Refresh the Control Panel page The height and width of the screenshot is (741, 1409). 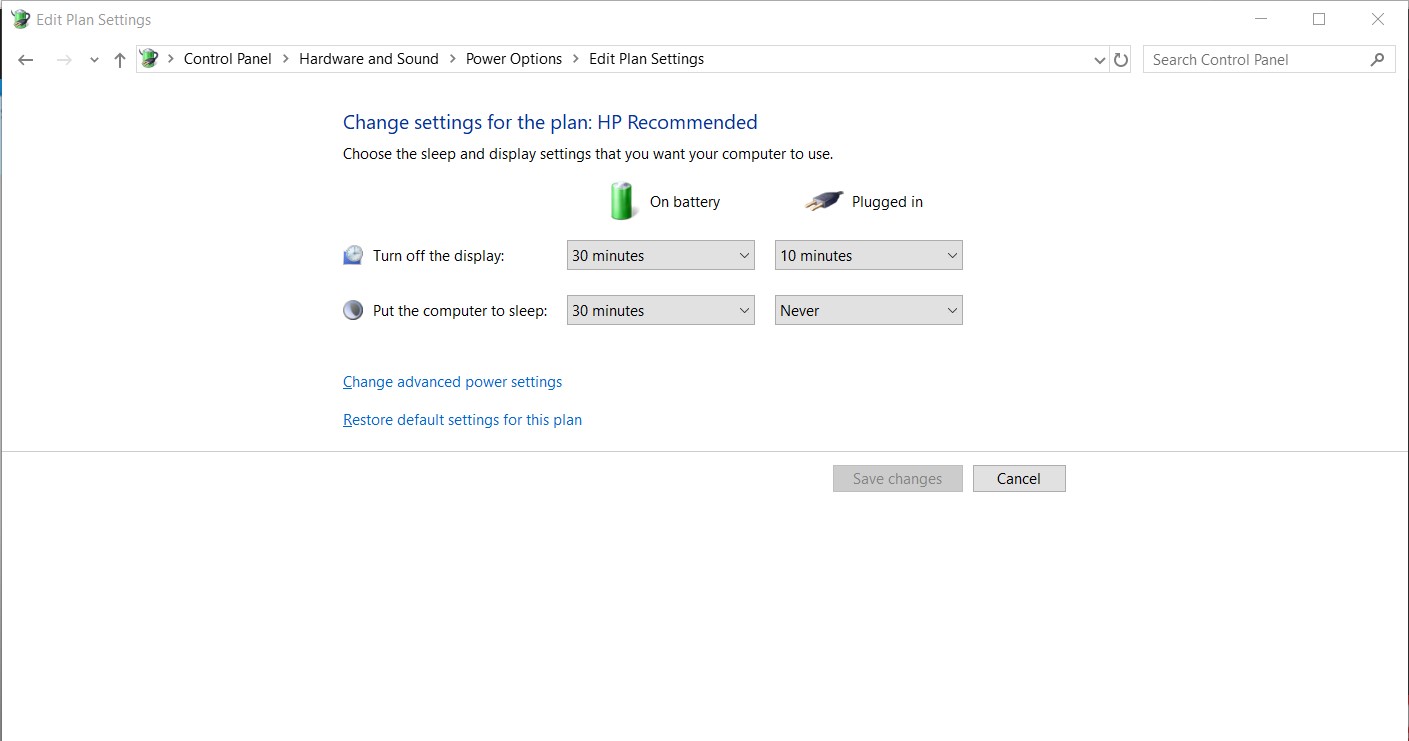coord(1121,60)
